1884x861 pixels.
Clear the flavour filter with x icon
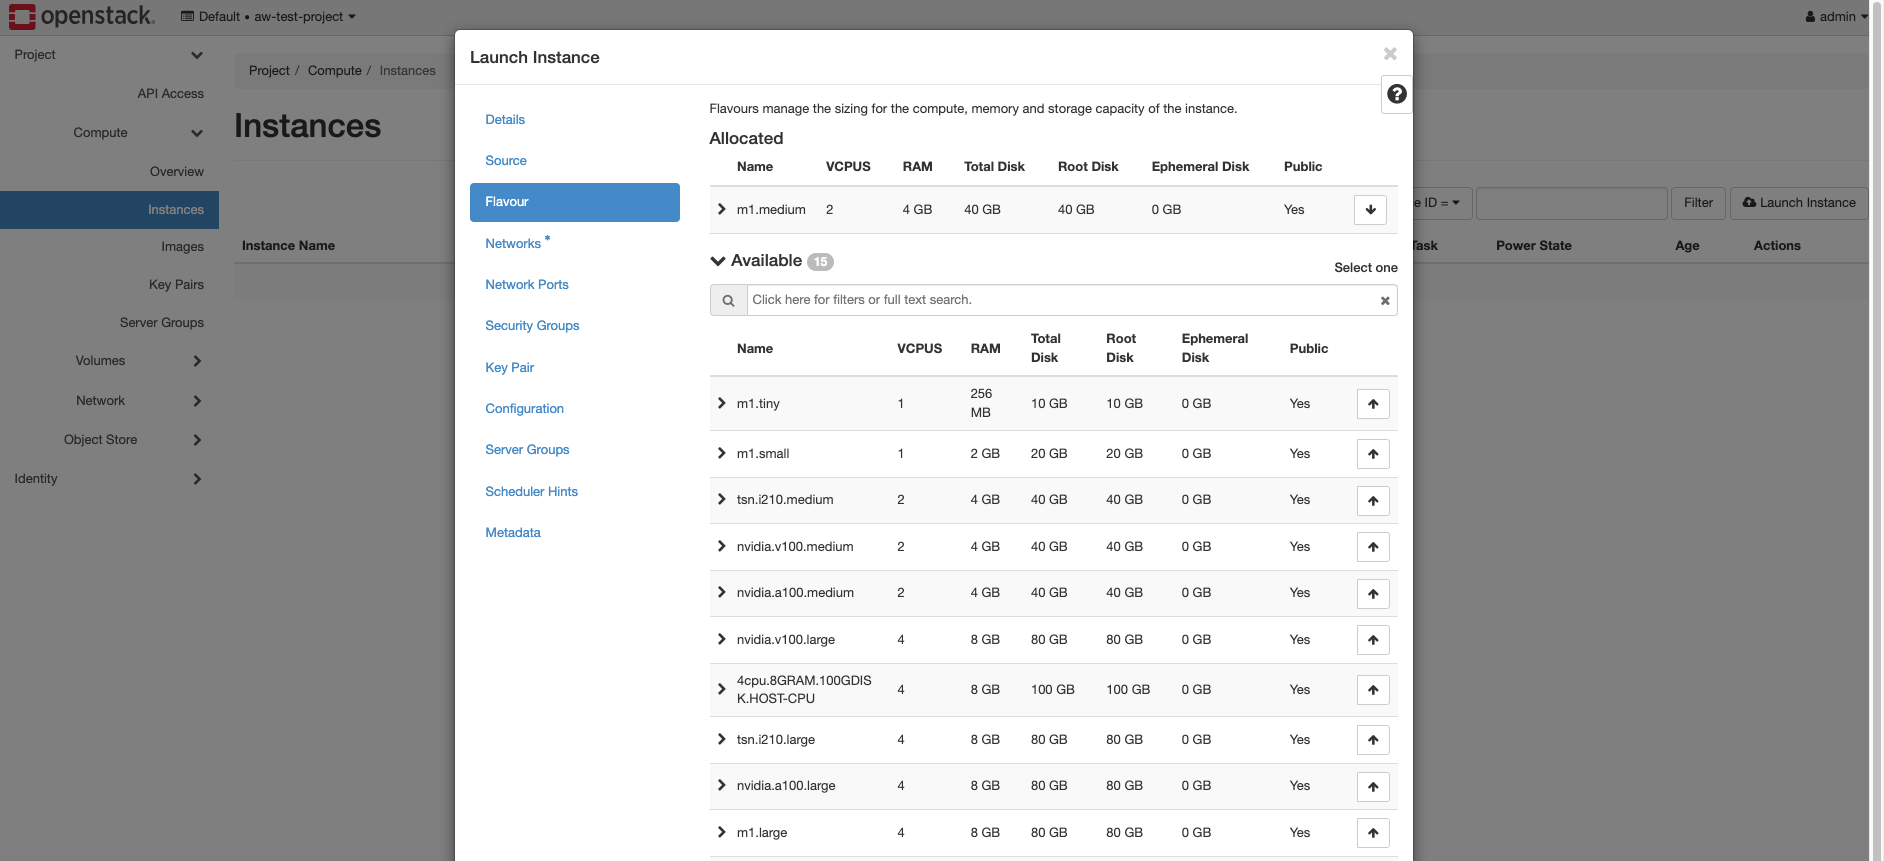(x=1385, y=301)
